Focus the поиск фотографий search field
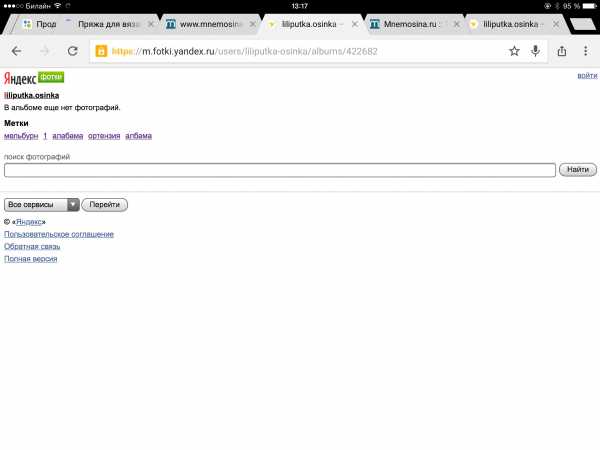The image size is (600, 450). [280, 170]
